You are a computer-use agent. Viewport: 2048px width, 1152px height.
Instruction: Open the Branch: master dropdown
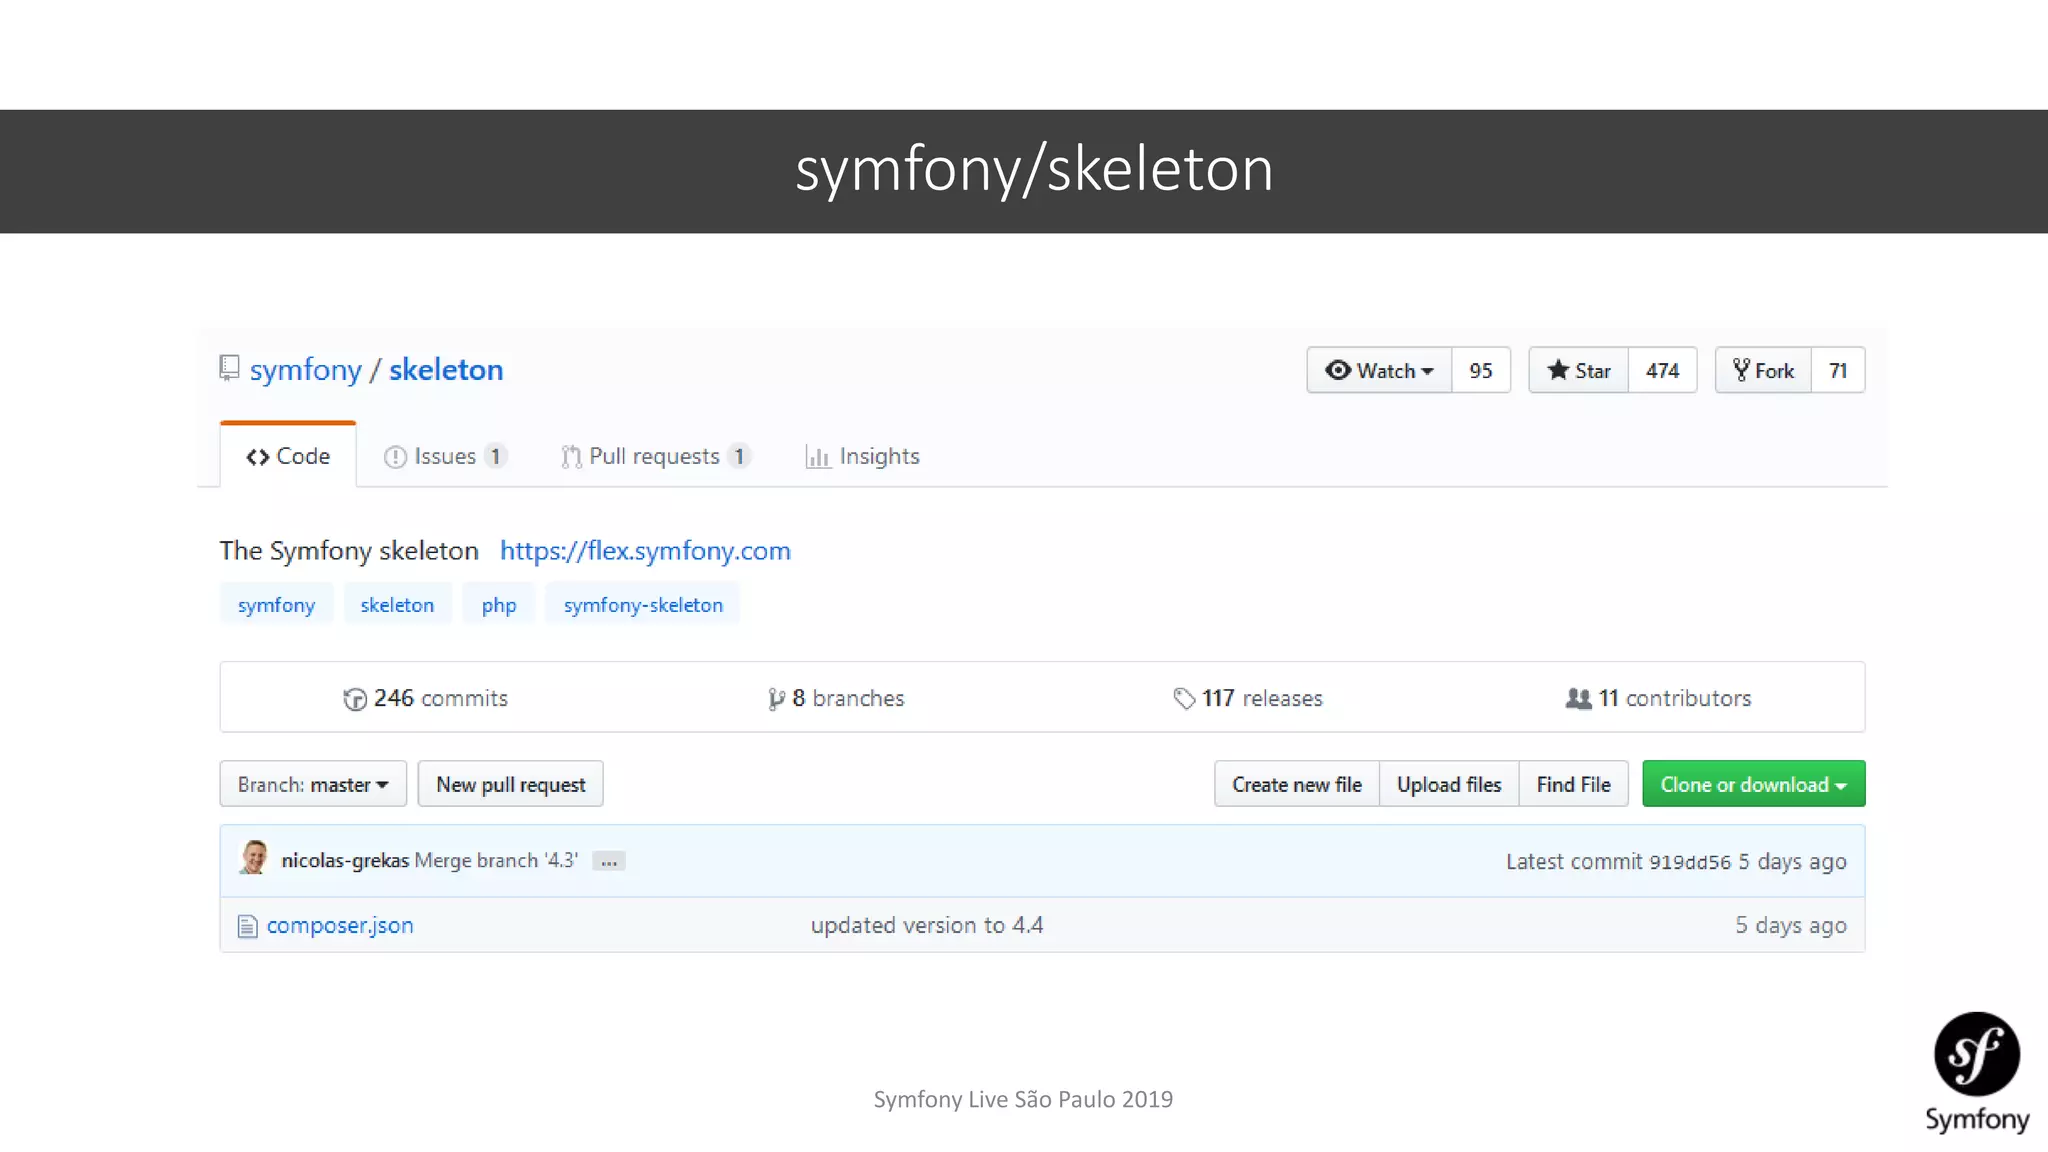pyautogui.click(x=313, y=784)
